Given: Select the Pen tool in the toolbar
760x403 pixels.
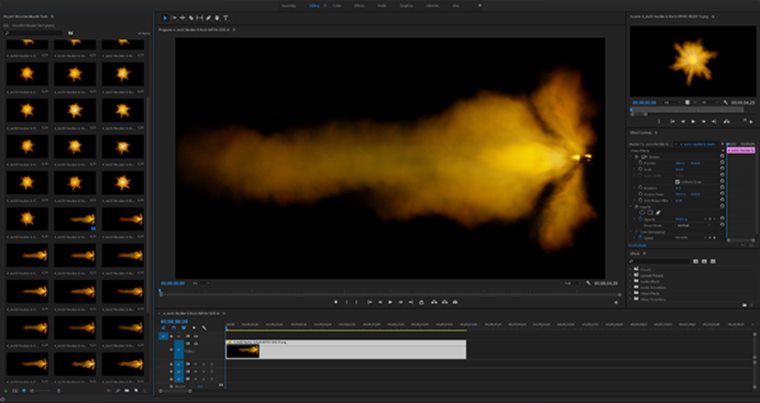Looking at the screenshot, I should pos(208,18).
